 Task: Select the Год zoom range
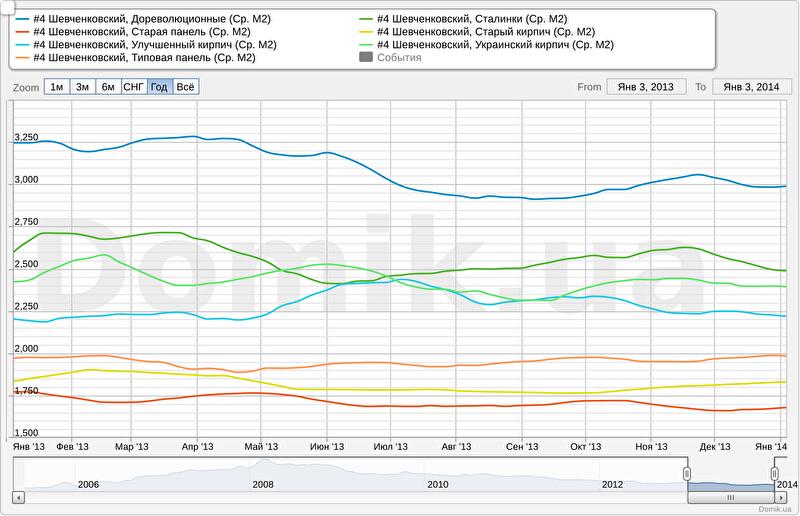click(x=159, y=87)
